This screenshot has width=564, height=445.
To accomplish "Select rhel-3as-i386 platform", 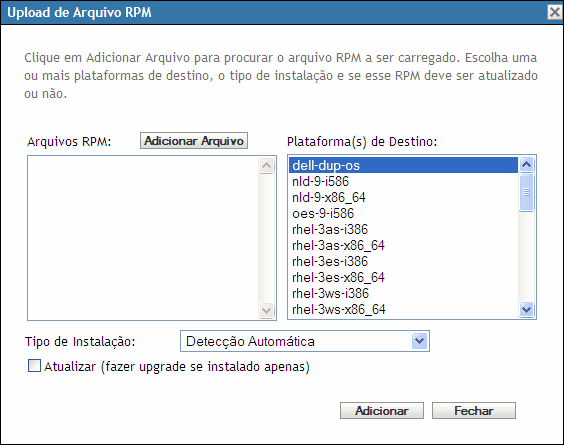I will pos(403,229).
